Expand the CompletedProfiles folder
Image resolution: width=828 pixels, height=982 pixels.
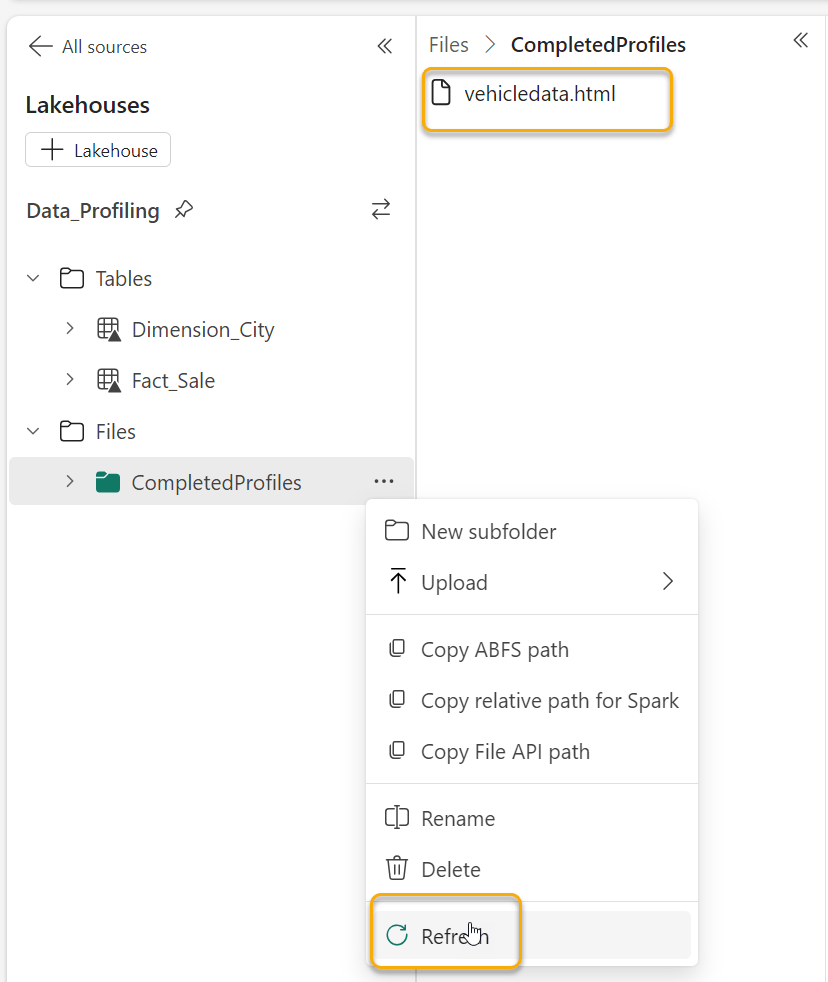pos(69,482)
